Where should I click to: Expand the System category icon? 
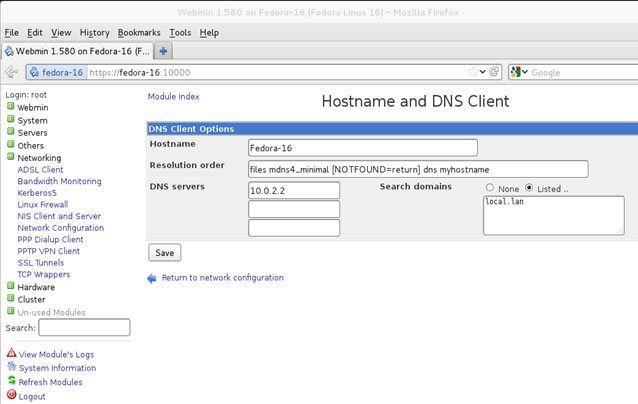click(11, 119)
